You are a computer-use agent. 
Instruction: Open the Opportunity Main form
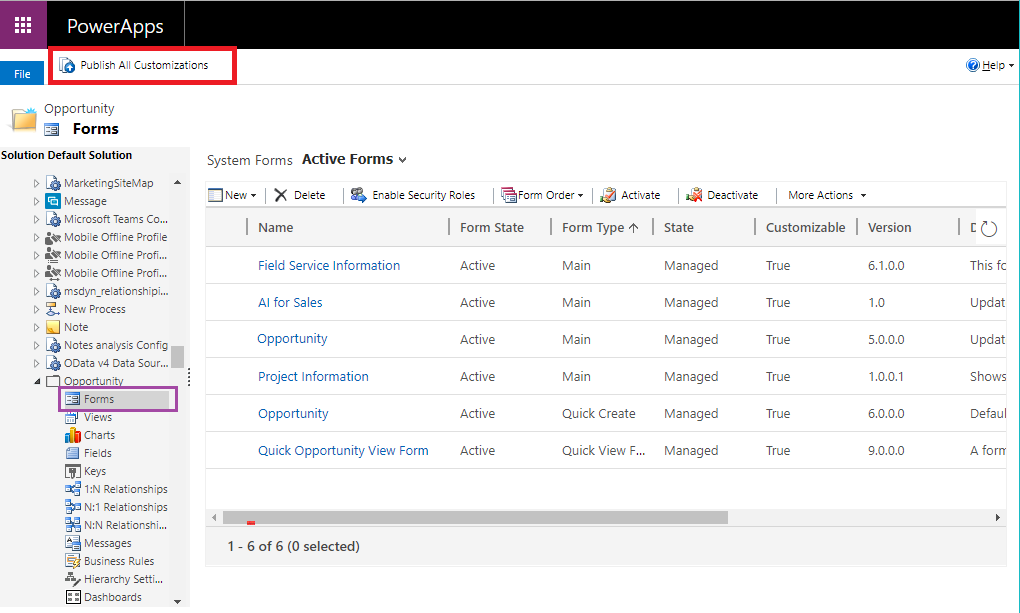292,339
